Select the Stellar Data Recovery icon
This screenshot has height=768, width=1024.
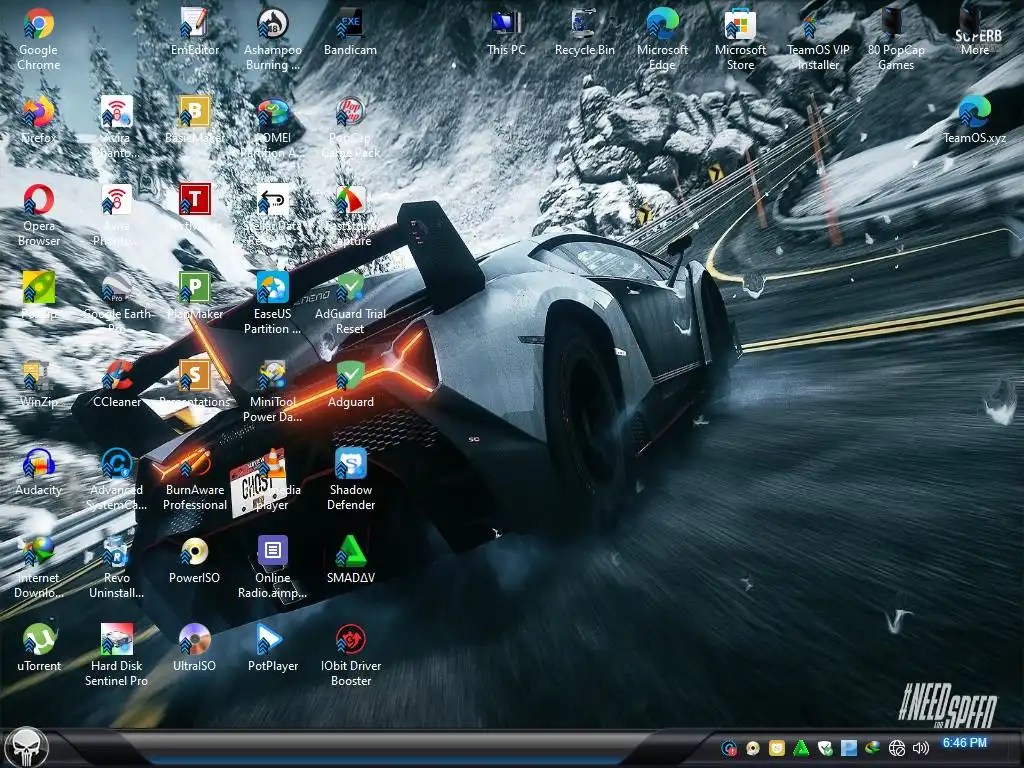273,200
